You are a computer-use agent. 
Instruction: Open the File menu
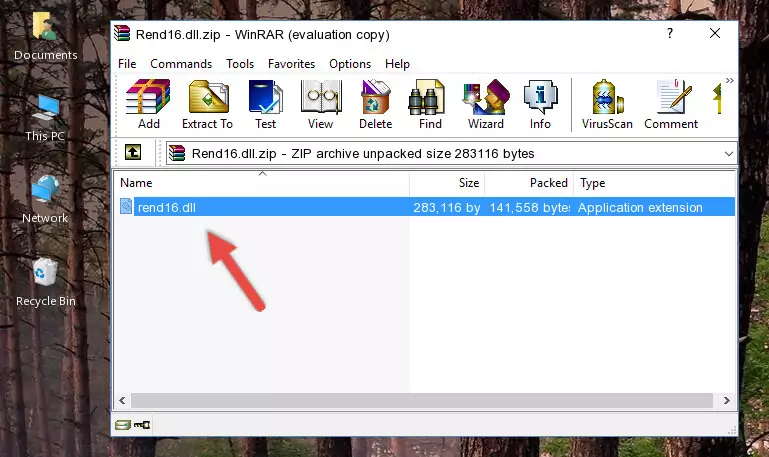click(127, 64)
